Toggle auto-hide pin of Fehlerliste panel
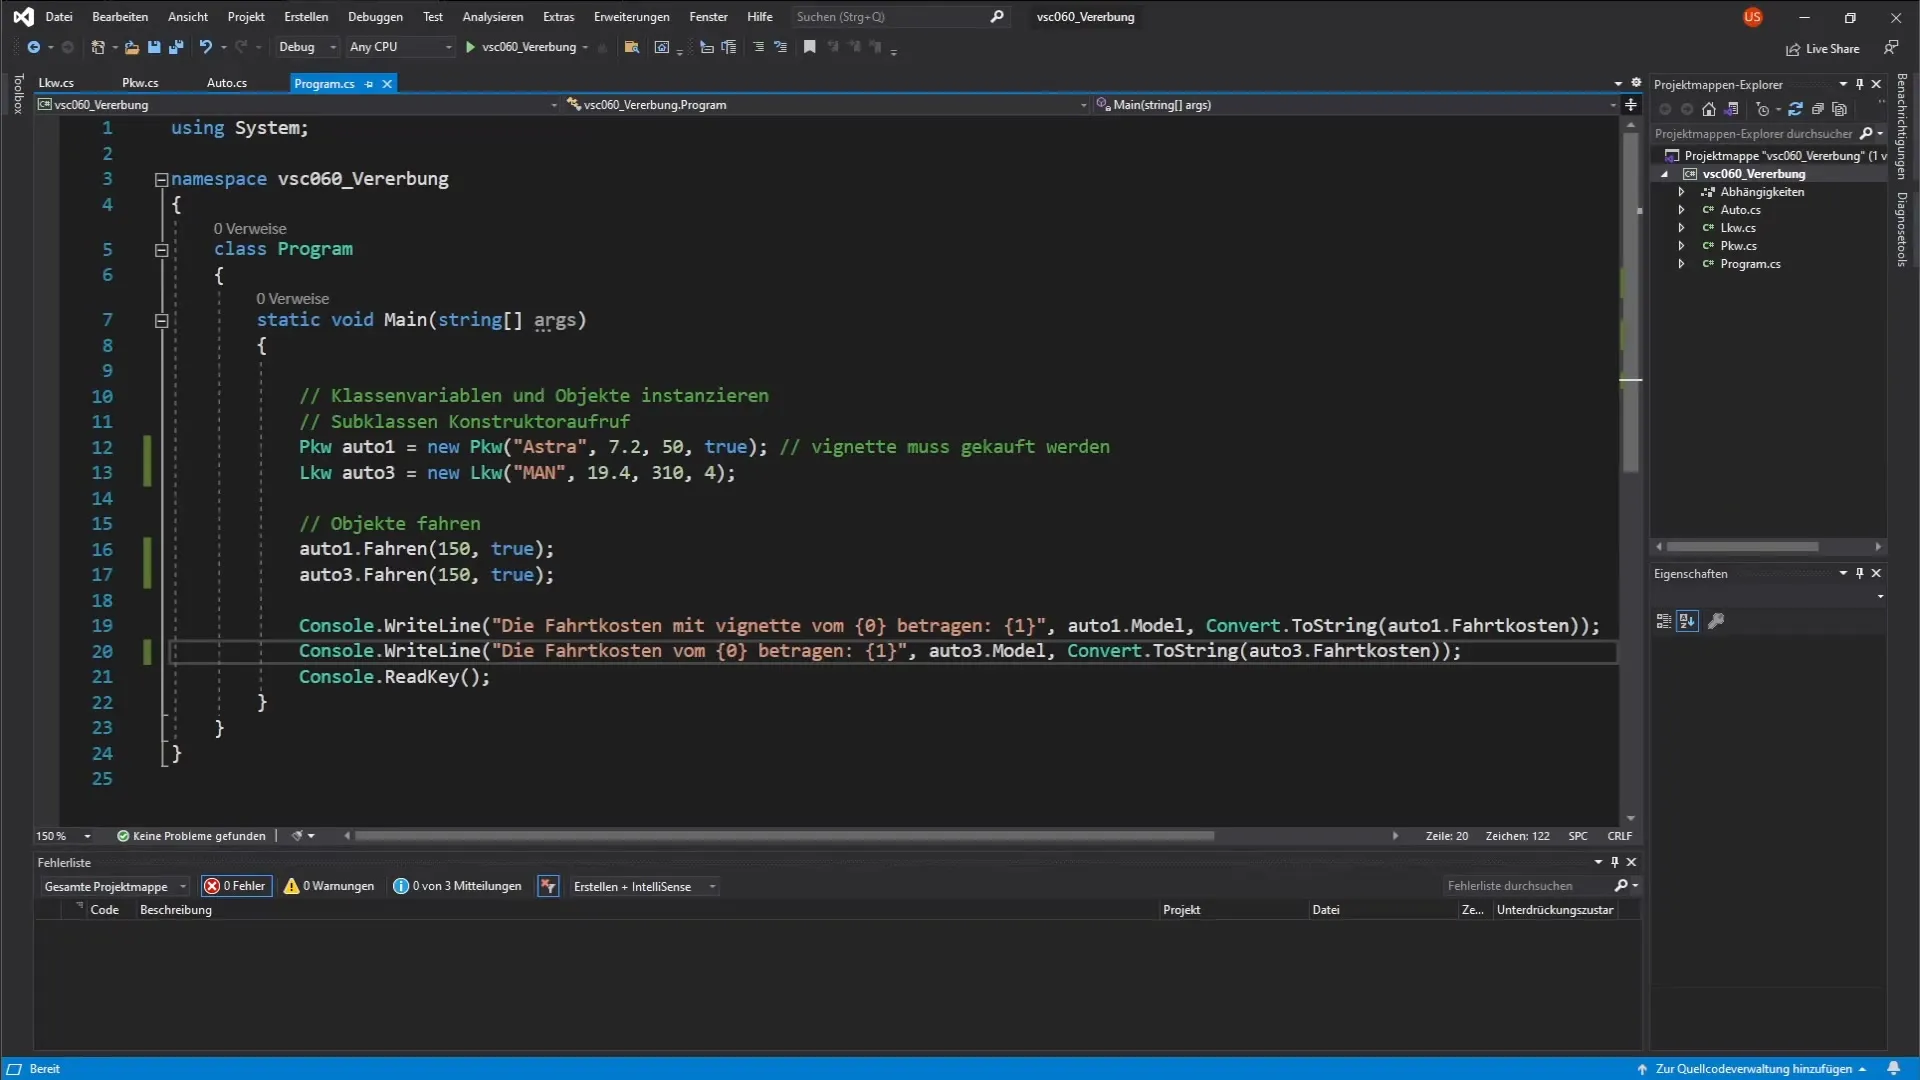 1614,862
